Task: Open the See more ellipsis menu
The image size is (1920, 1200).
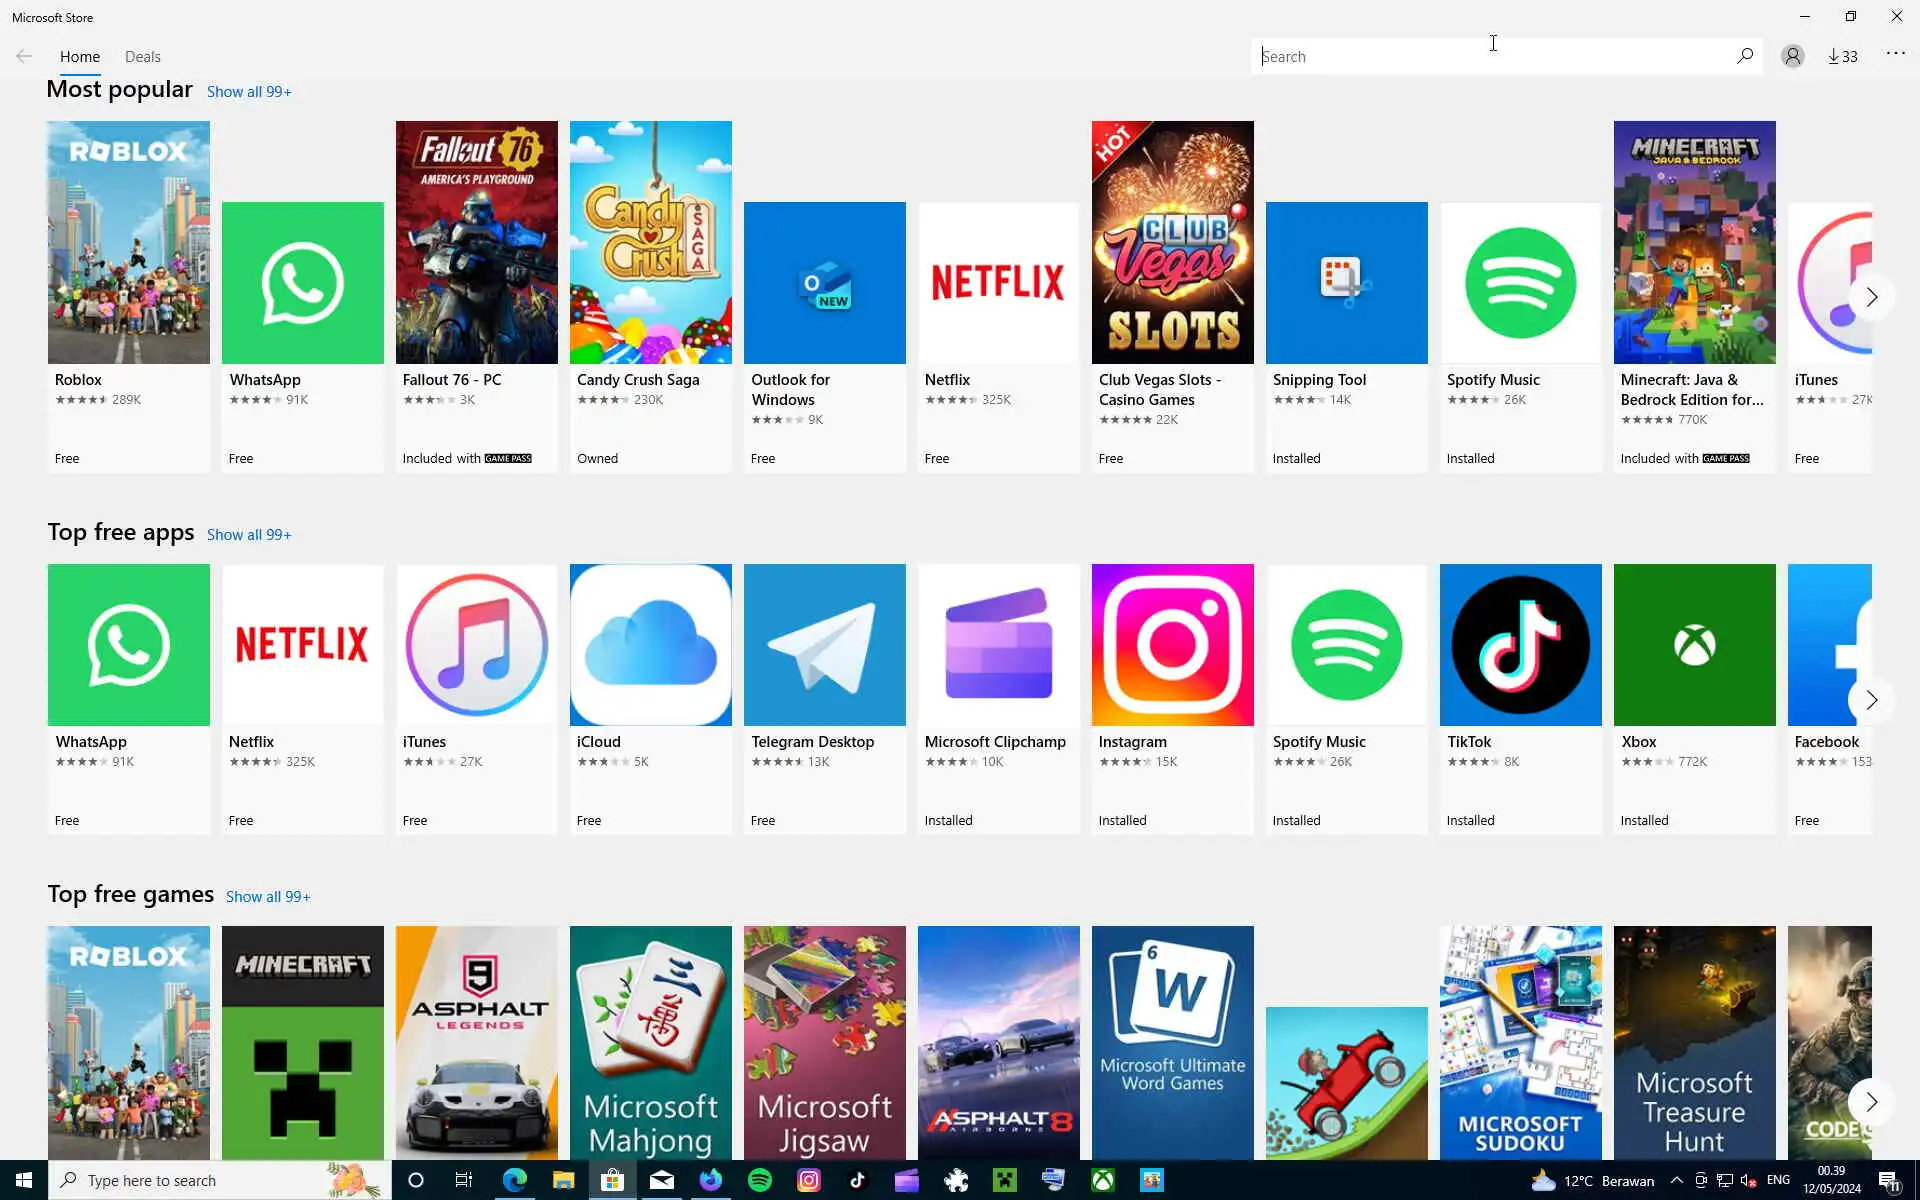Action: tap(1895, 54)
